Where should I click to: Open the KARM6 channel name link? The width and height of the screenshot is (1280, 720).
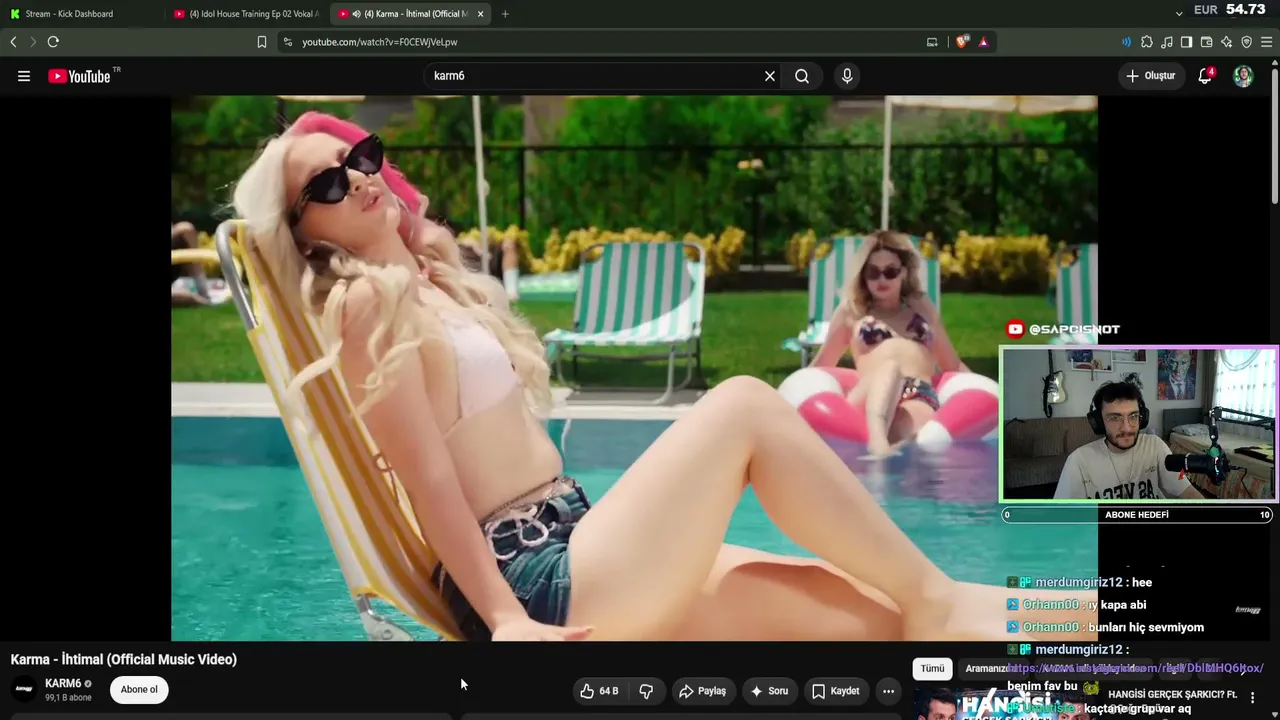63,684
